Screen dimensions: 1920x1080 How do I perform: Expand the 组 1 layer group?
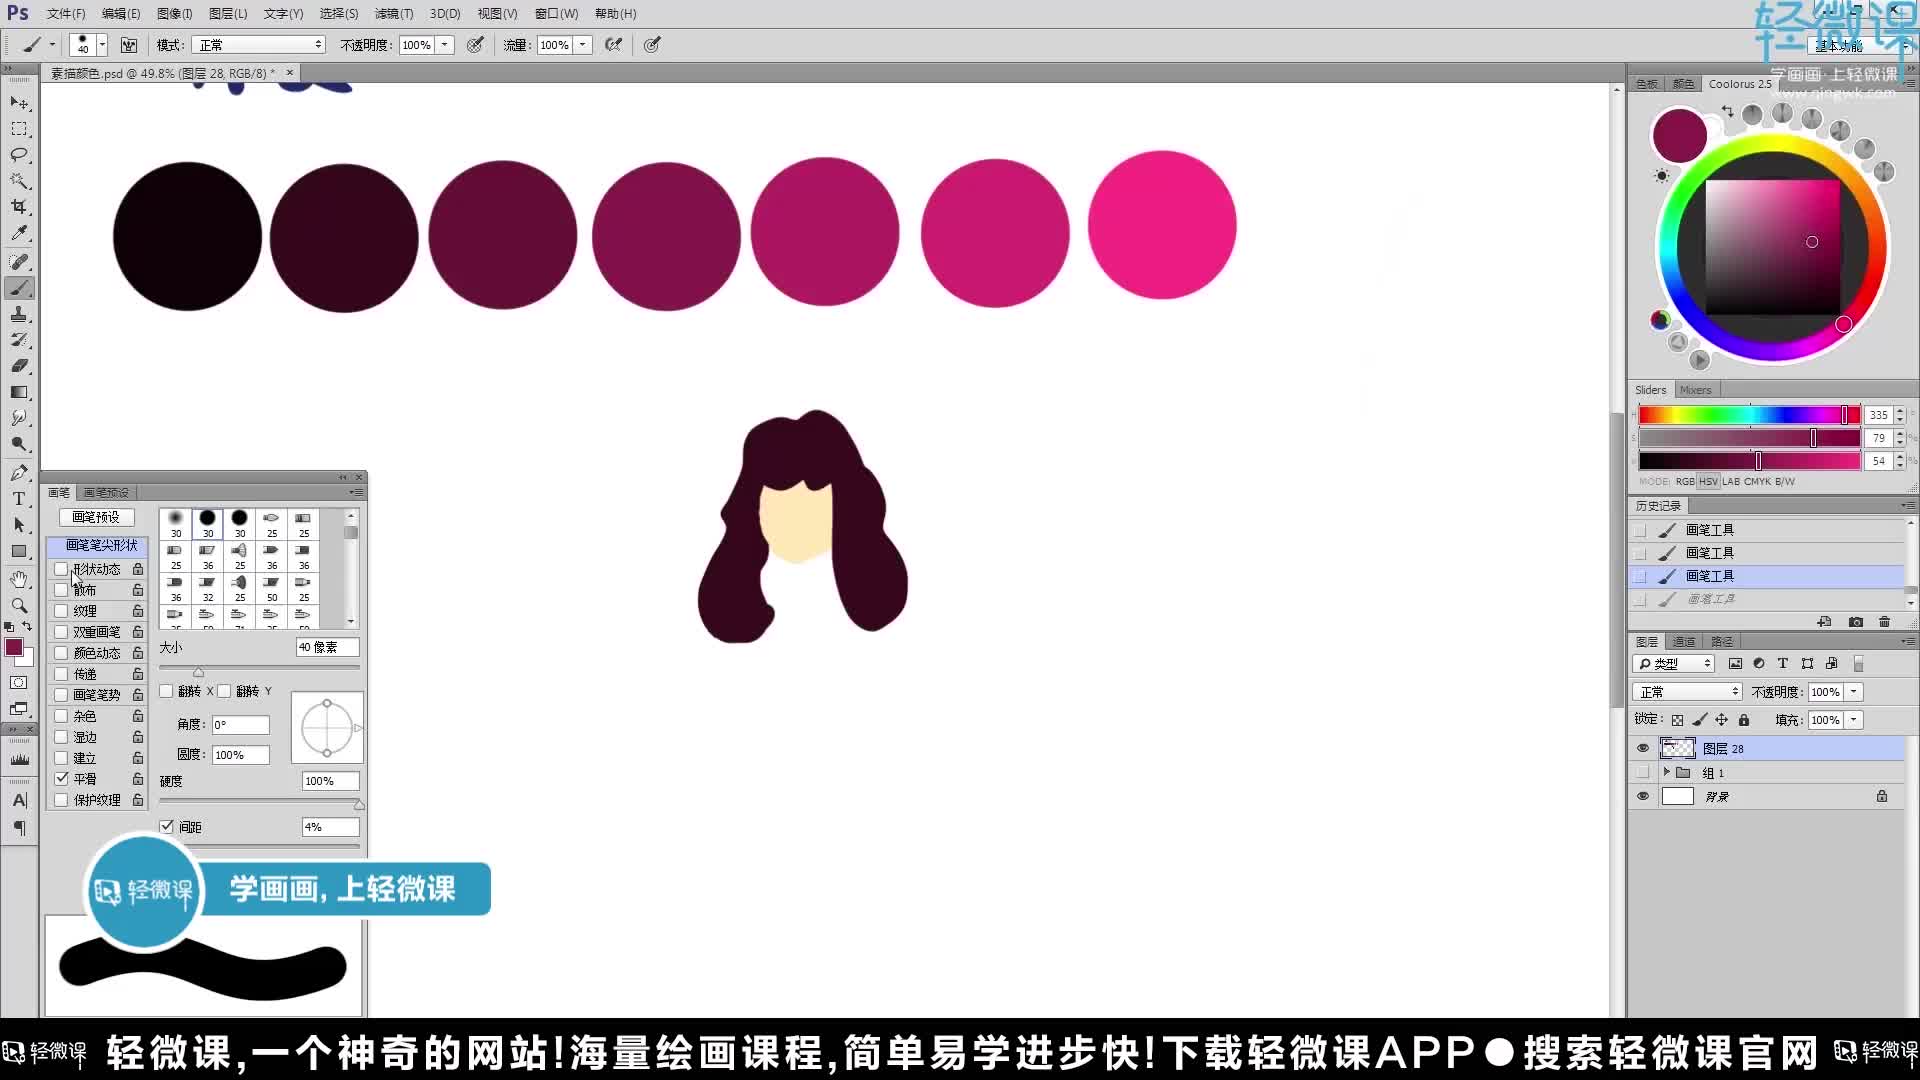pyautogui.click(x=1666, y=772)
